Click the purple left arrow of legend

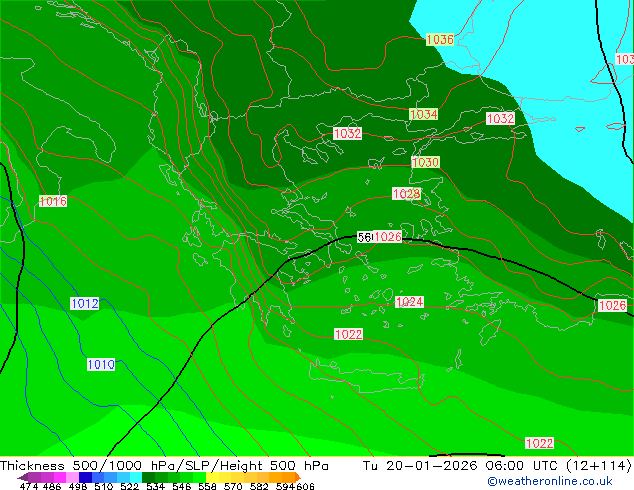click(x=22, y=477)
